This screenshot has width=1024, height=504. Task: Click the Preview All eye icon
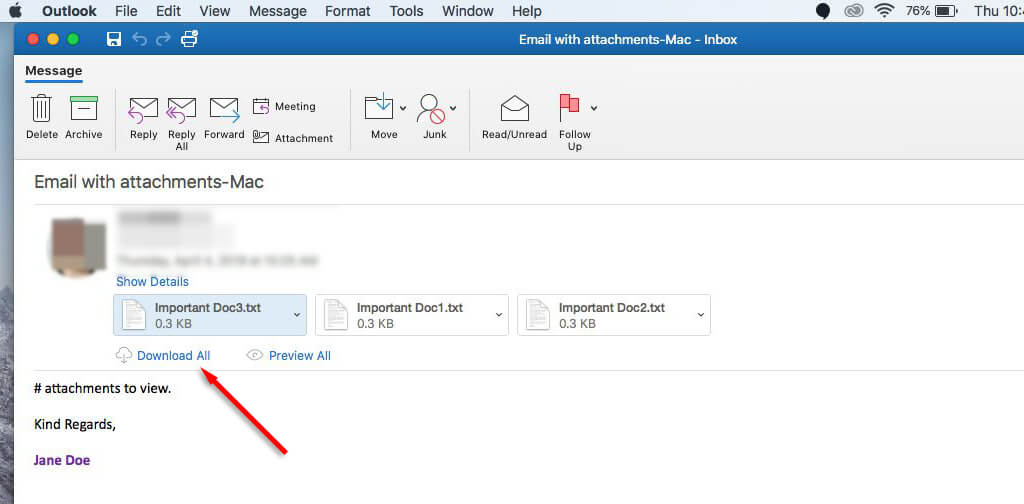coord(254,356)
